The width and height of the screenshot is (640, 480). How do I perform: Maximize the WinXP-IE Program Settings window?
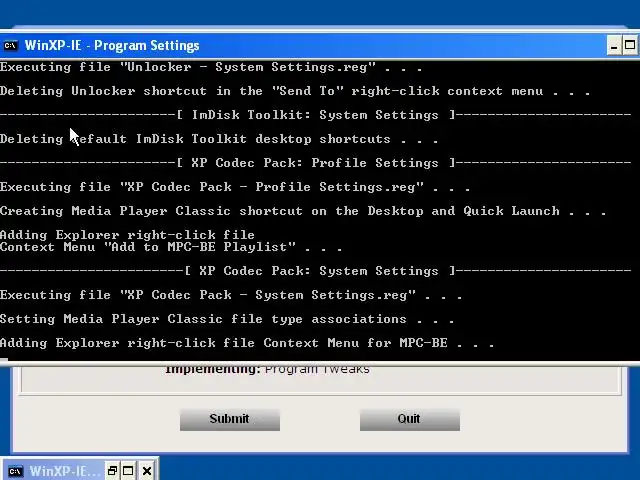click(x=630, y=45)
